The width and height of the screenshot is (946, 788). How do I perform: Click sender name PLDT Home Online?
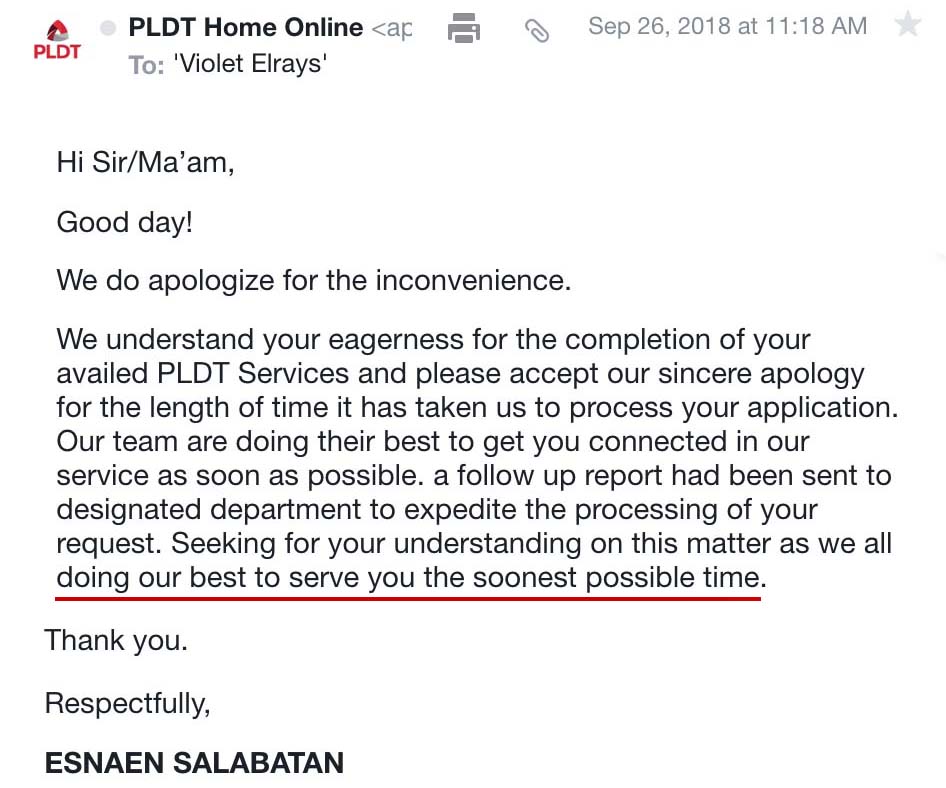245,27
